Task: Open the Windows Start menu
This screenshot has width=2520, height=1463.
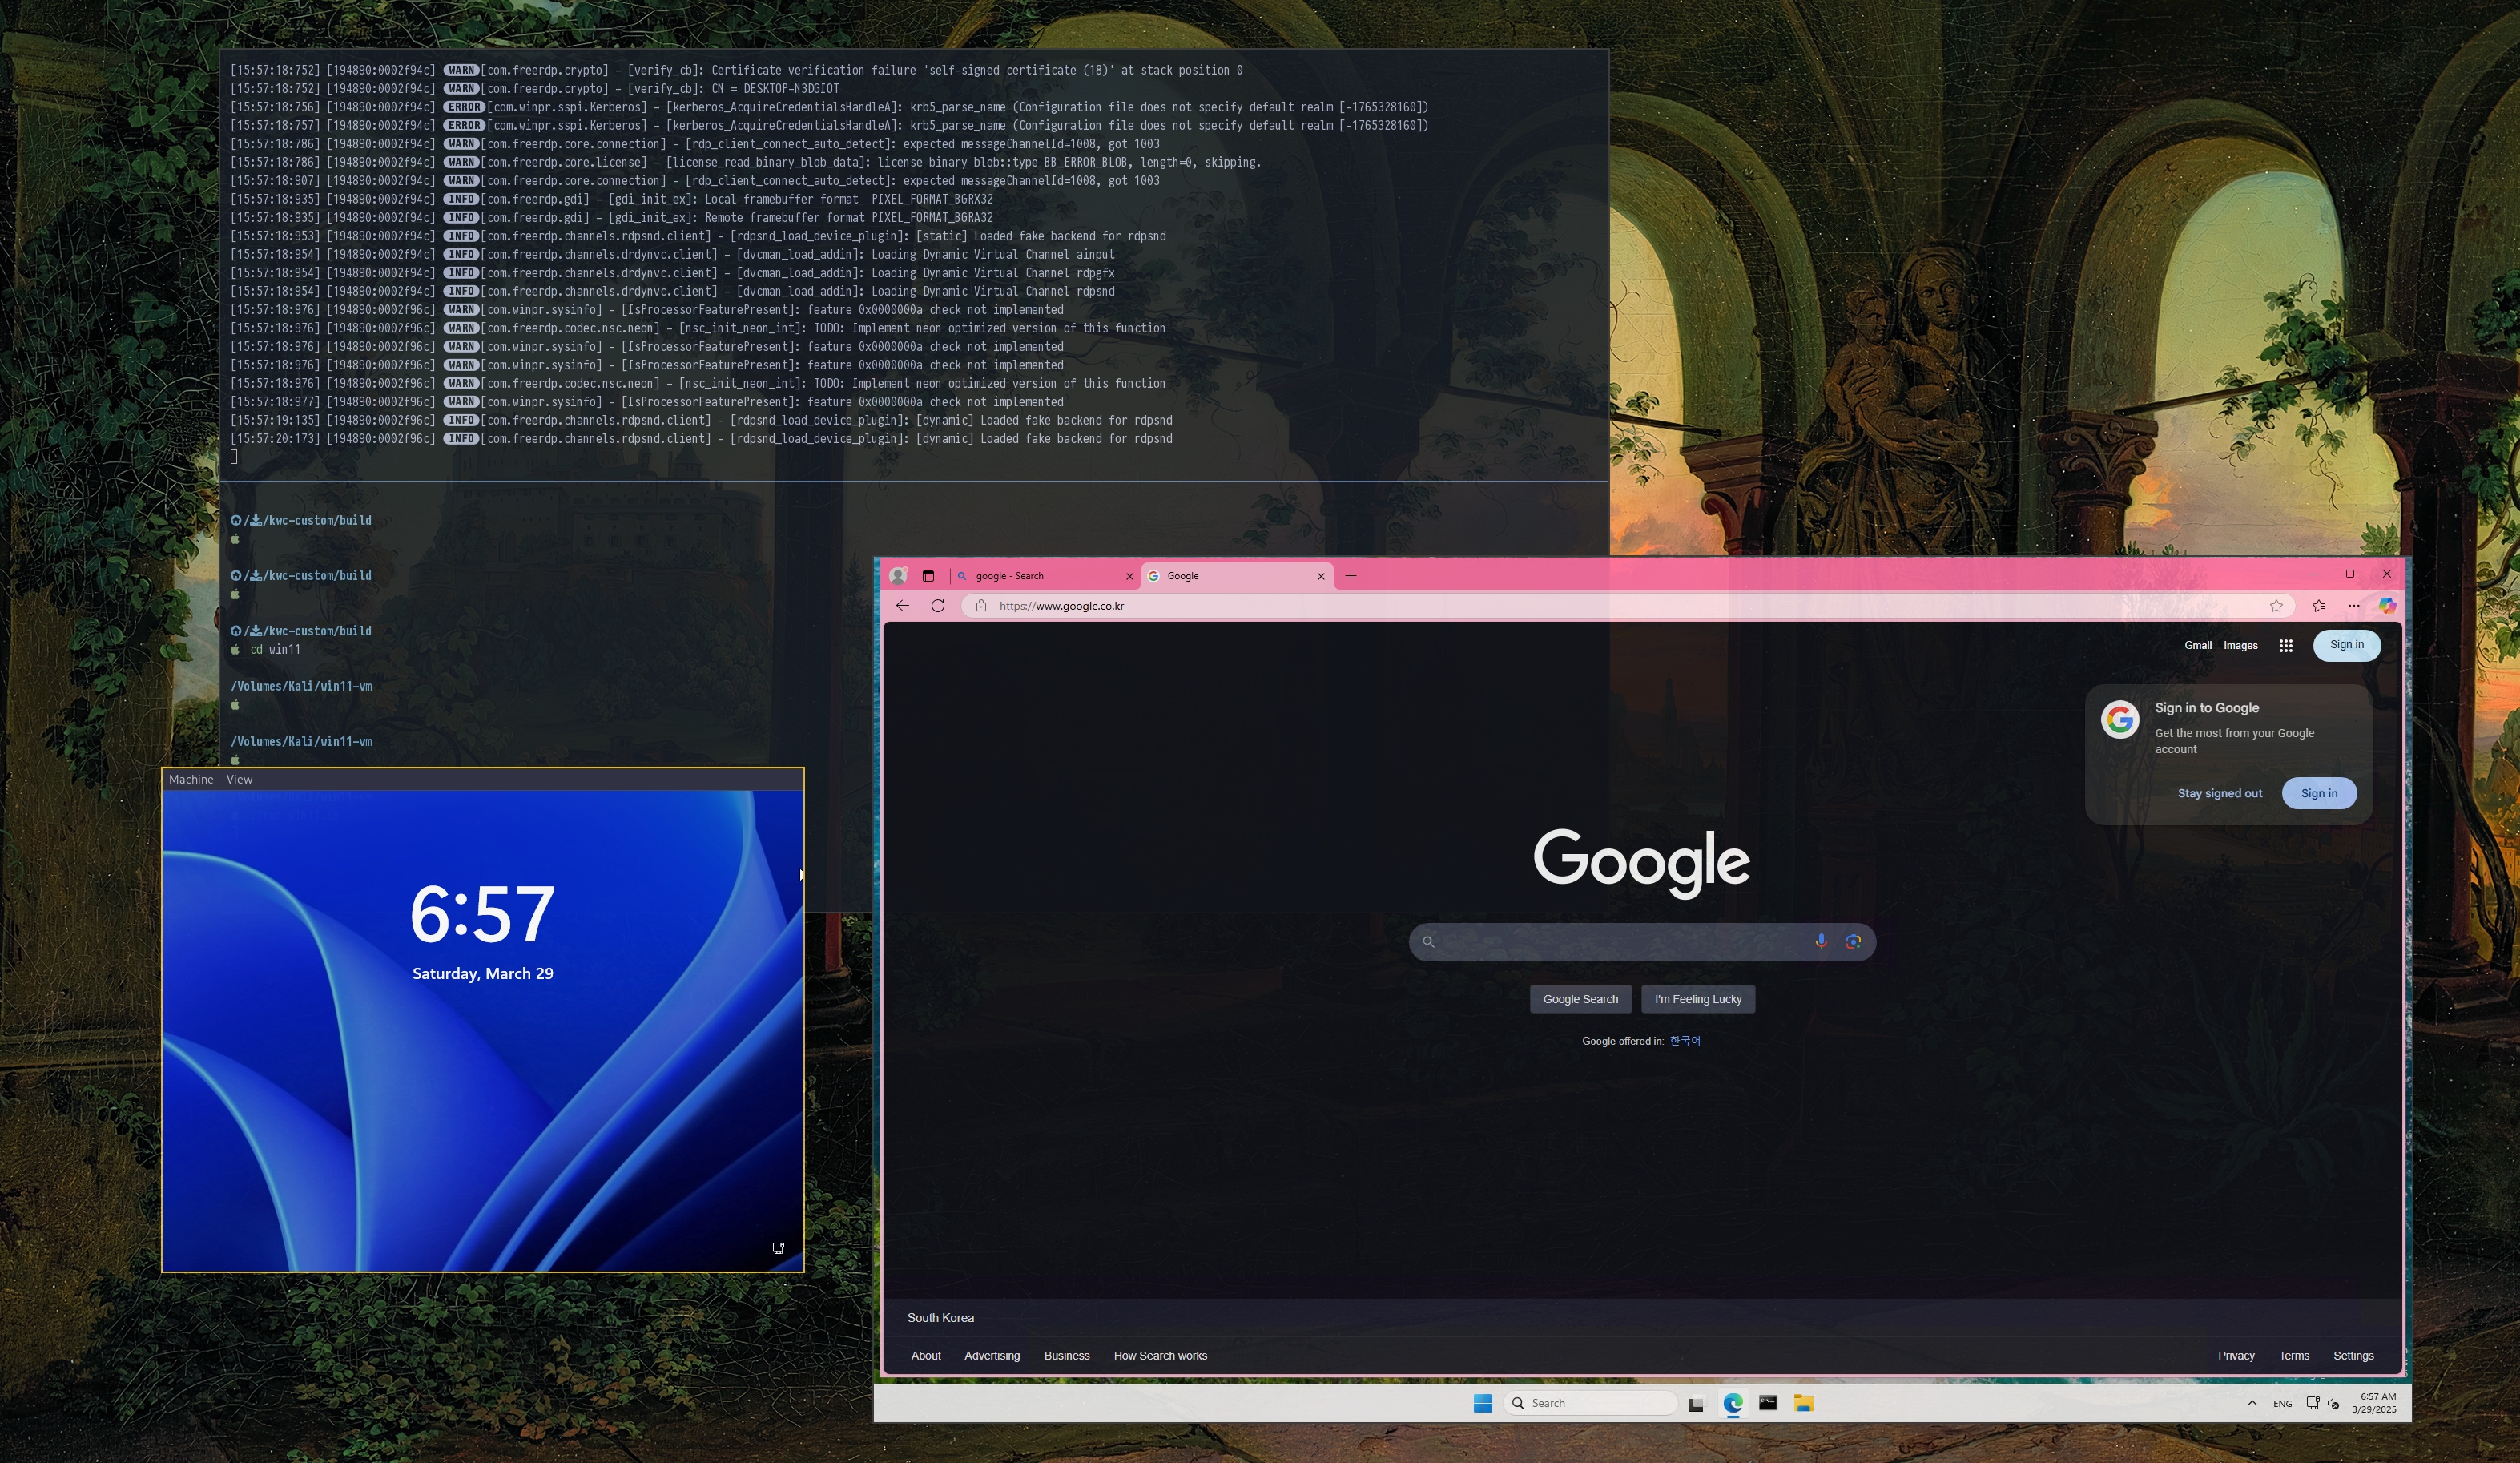Action: point(1482,1403)
